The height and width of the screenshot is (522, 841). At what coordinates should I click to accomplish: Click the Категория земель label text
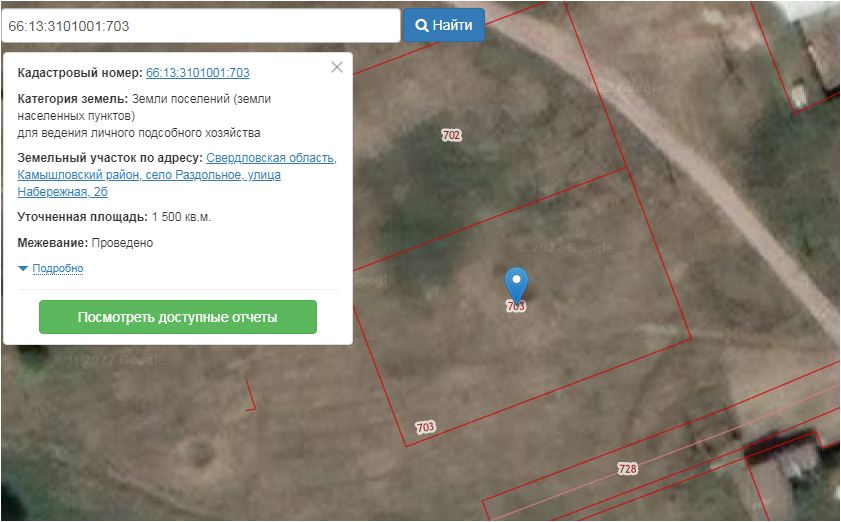pos(73,99)
